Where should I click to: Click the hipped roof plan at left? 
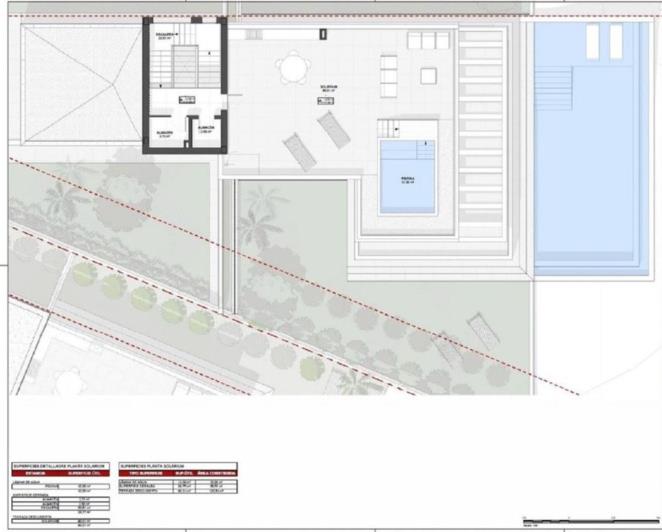[81, 83]
